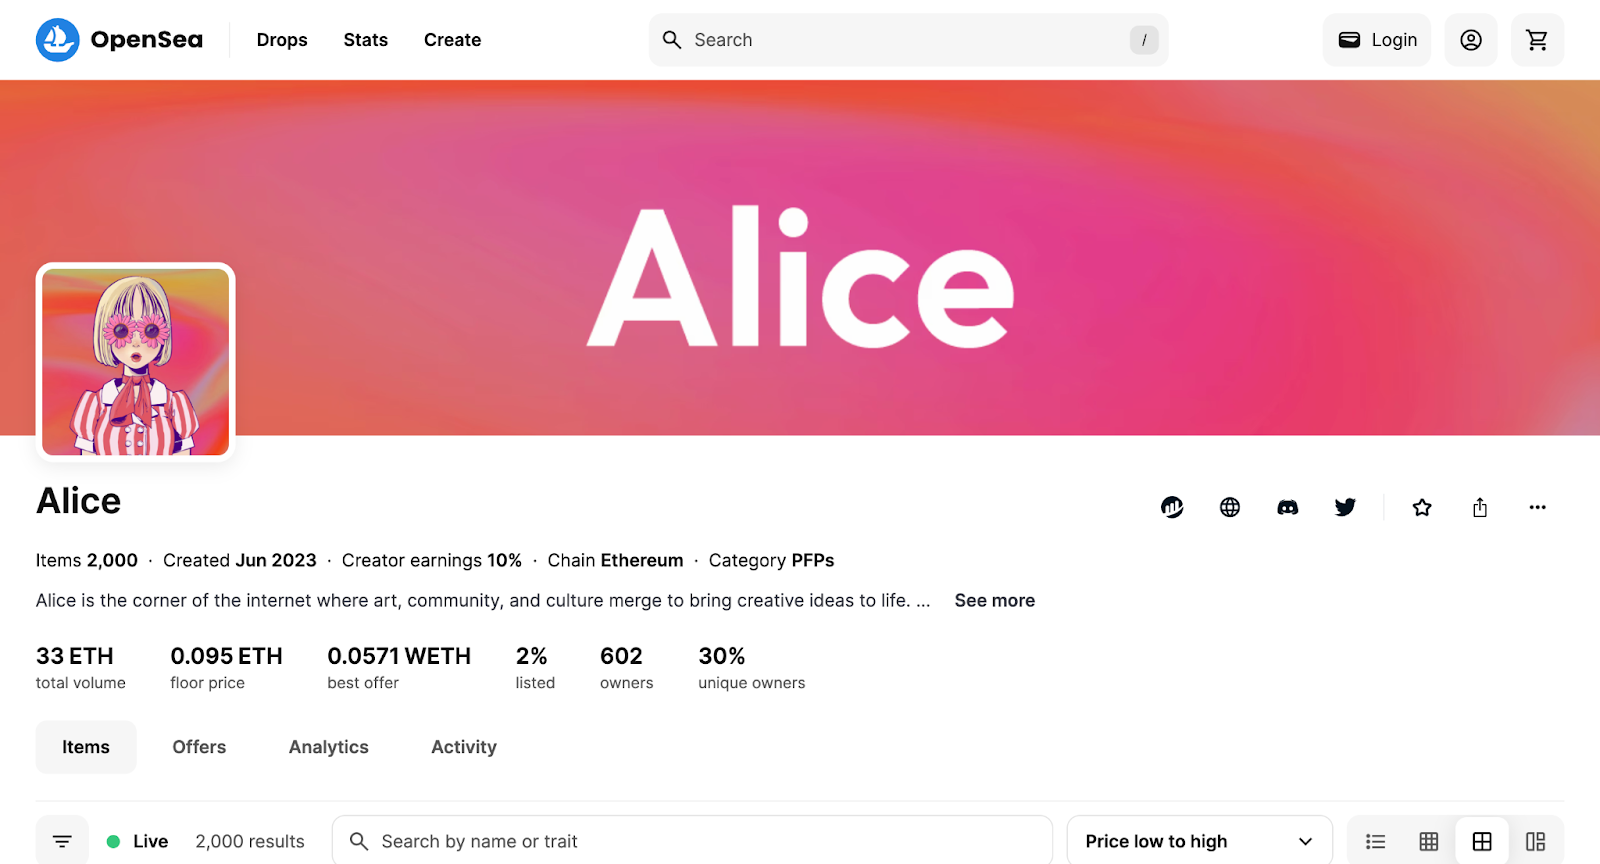Click magnifier icon in trait search
Screen dimensions: 1600x864
(x=359, y=841)
